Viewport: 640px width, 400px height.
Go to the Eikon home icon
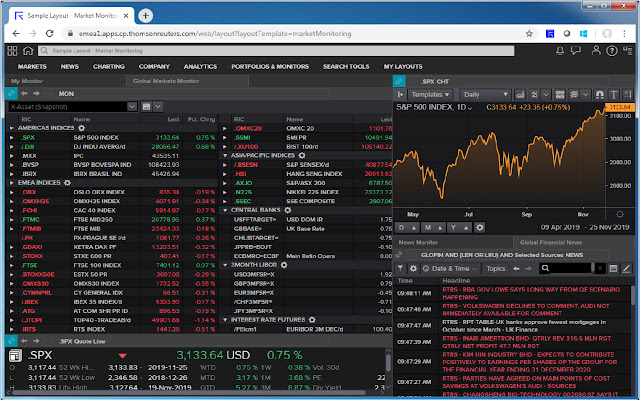point(28,51)
